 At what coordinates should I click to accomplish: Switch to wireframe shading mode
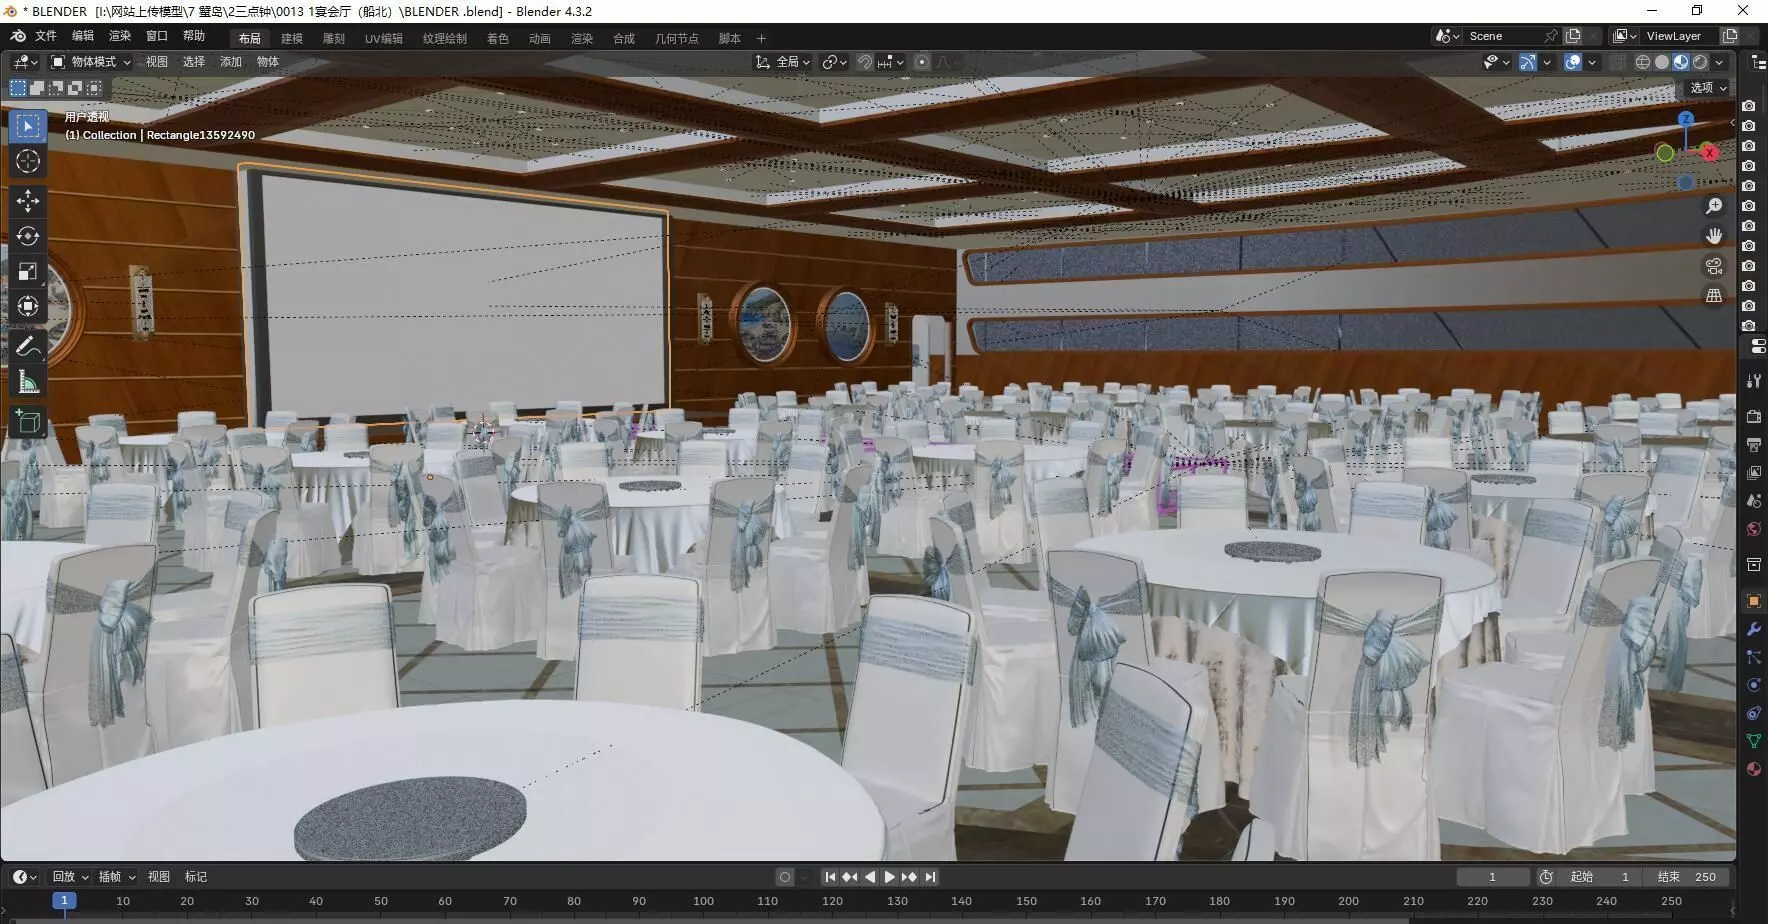tap(1642, 62)
